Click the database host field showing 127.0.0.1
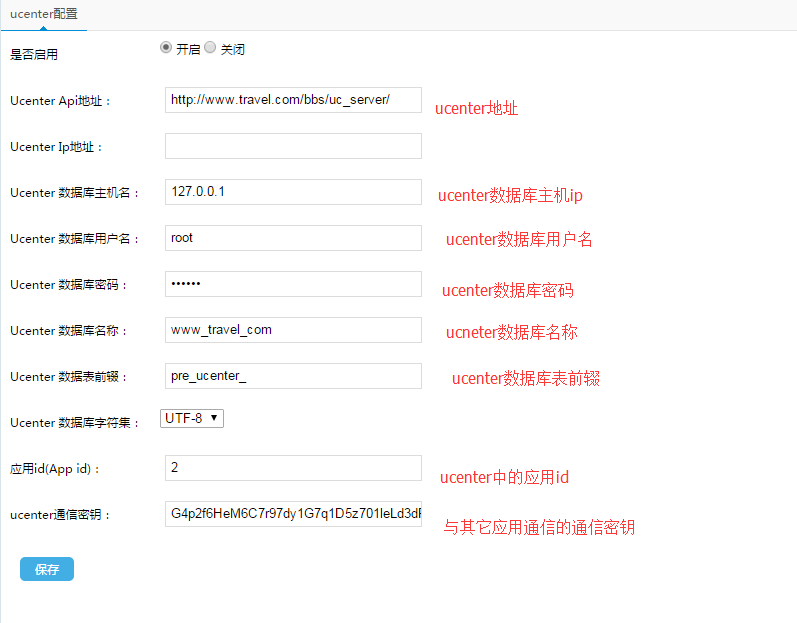 [293, 192]
